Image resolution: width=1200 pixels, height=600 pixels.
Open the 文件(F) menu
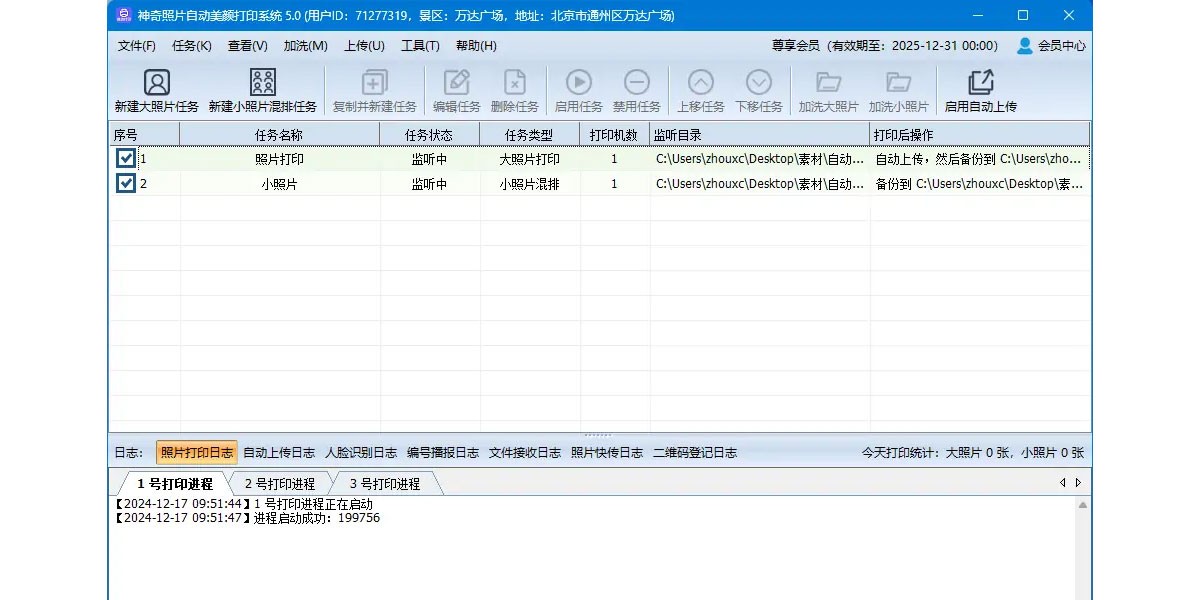pos(137,46)
